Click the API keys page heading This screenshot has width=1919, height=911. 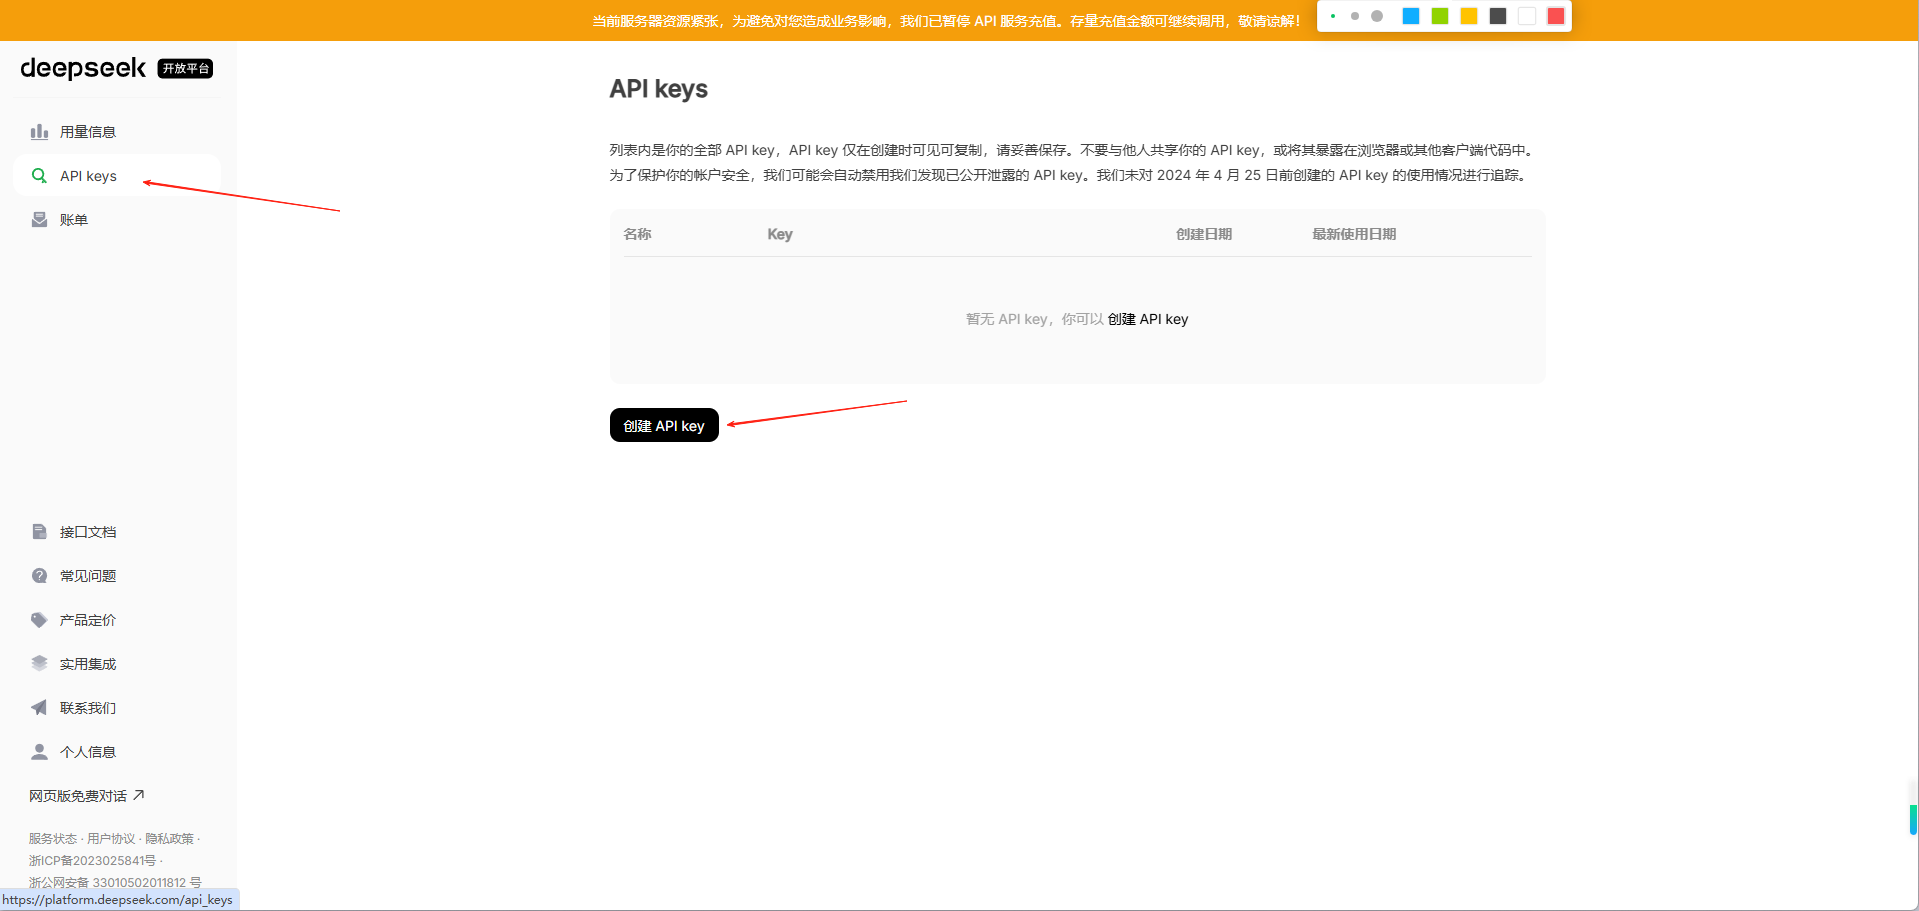658,89
